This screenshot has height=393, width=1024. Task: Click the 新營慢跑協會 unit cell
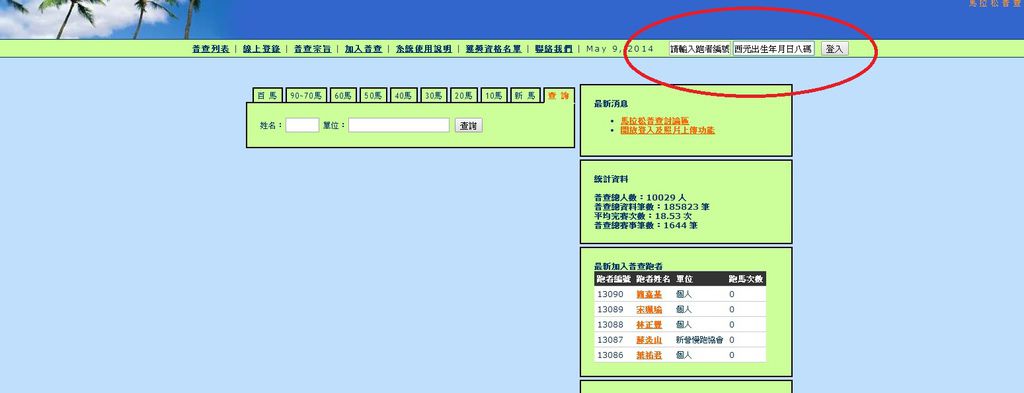point(699,340)
